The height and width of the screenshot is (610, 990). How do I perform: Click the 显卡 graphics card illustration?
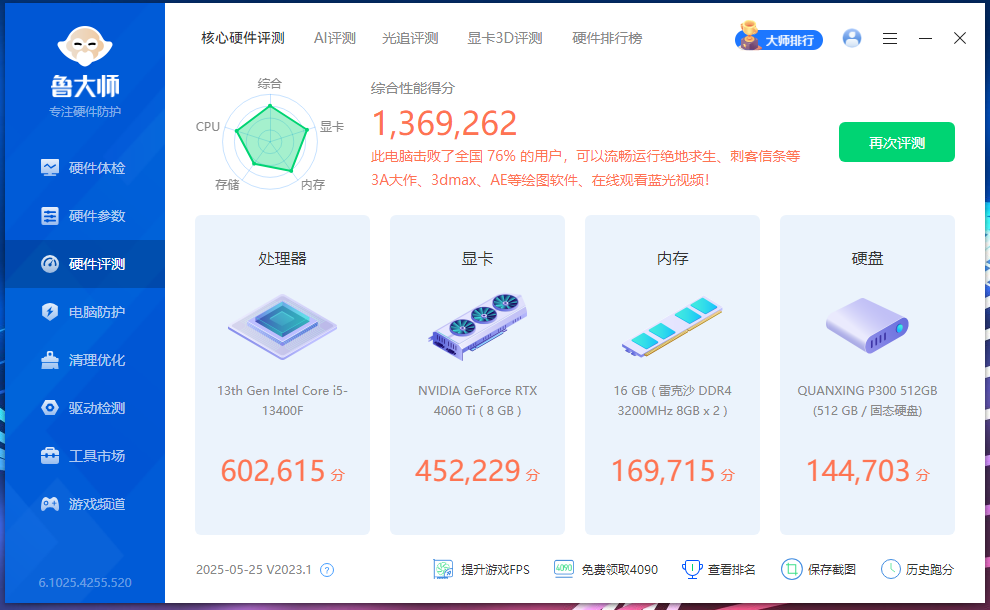click(x=477, y=326)
